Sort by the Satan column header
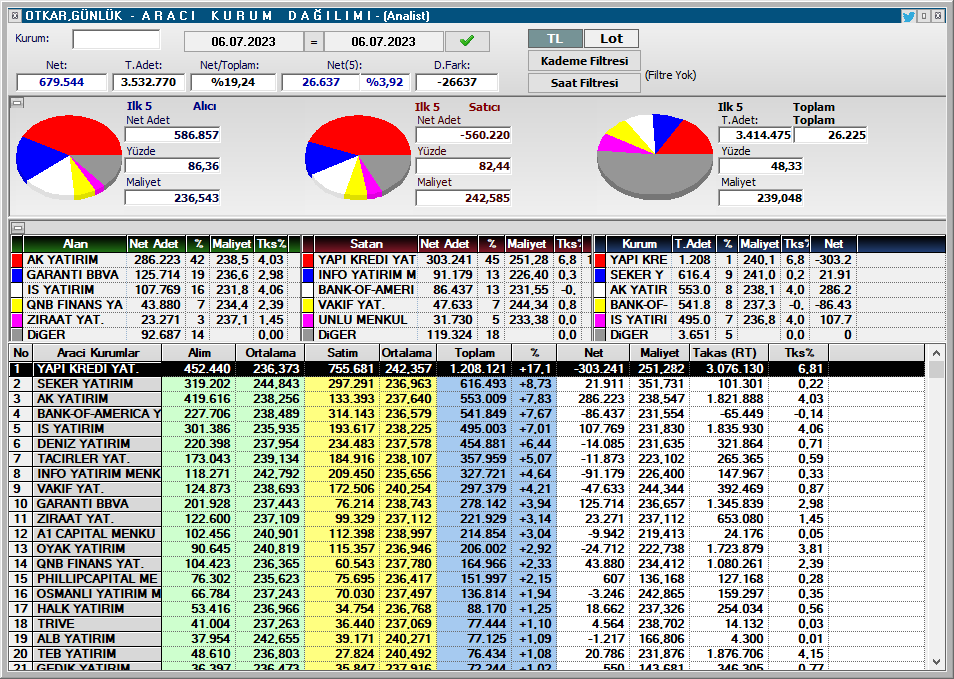 pos(366,244)
